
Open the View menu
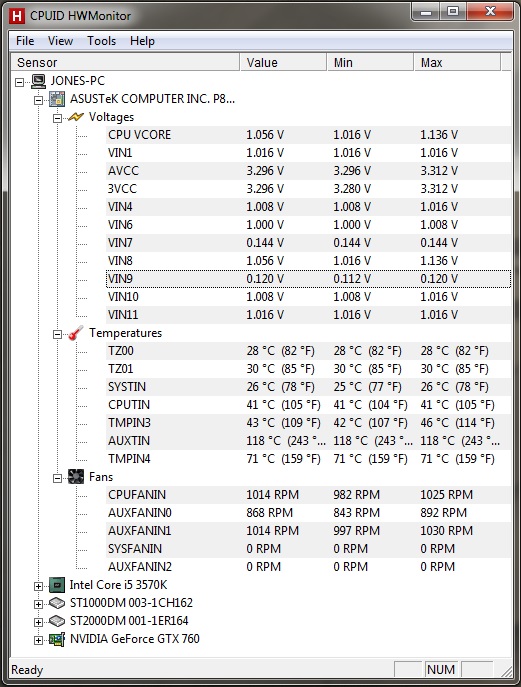60,41
